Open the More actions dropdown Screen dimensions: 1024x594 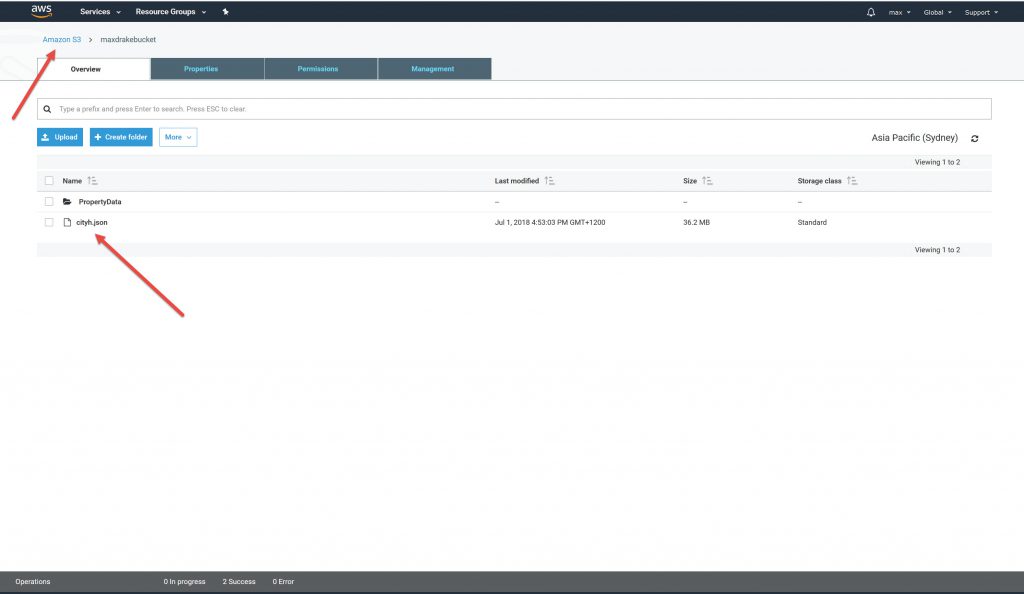tap(178, 137)
